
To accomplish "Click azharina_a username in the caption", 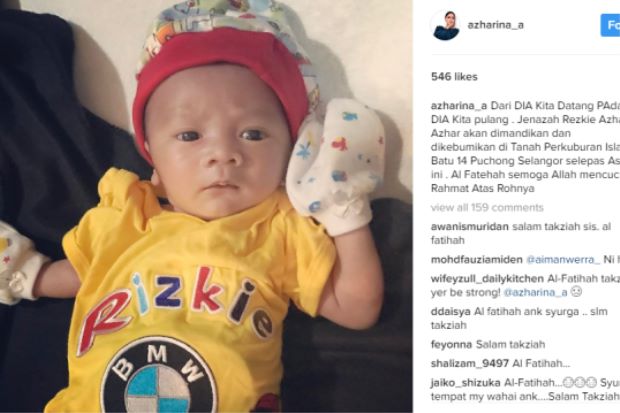I will [x=459, y=106].
